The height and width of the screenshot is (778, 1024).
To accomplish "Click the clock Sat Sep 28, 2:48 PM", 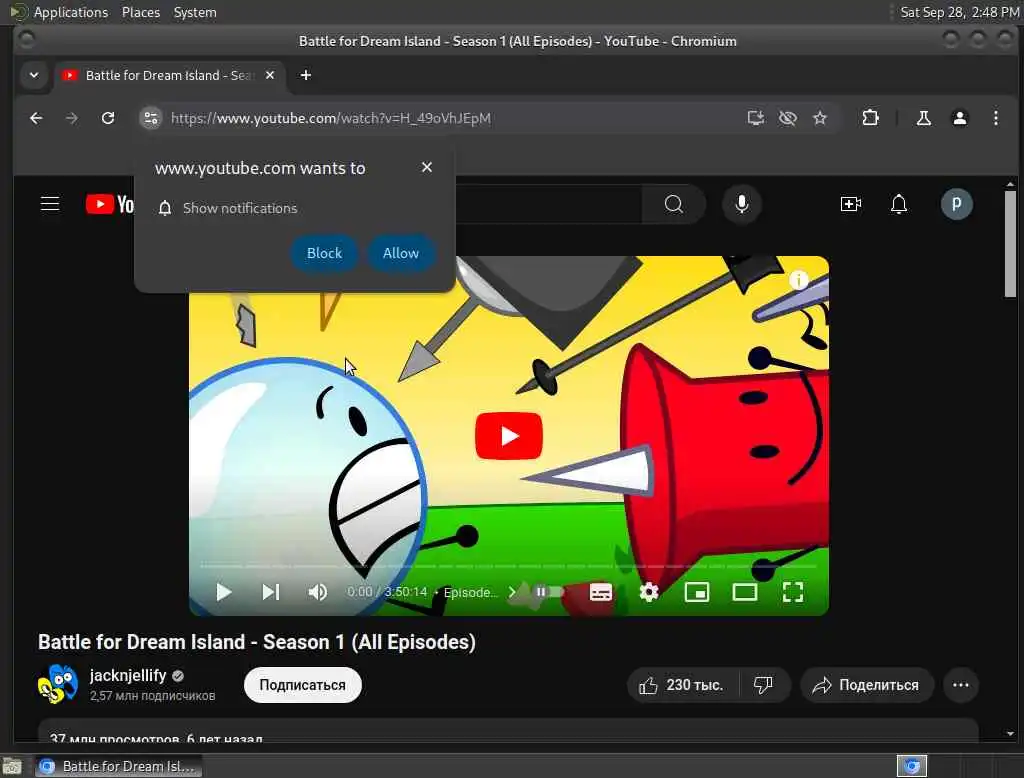I will tap(959, 12).
